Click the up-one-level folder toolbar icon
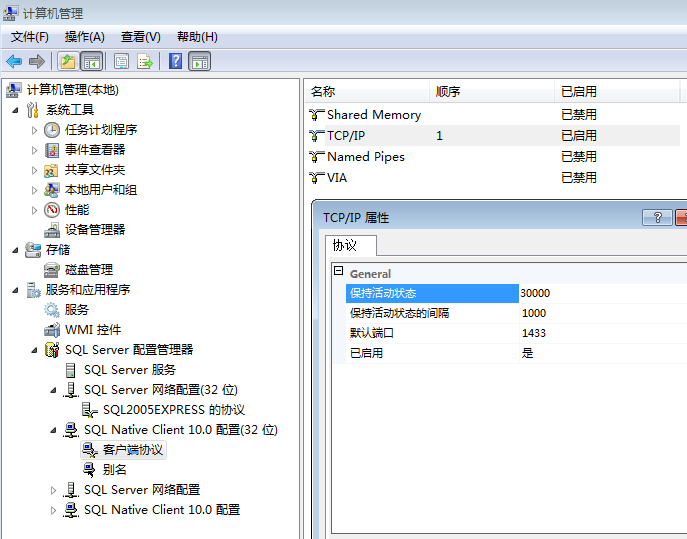This screenshot has height=539, width=687. tap(68, 61)
